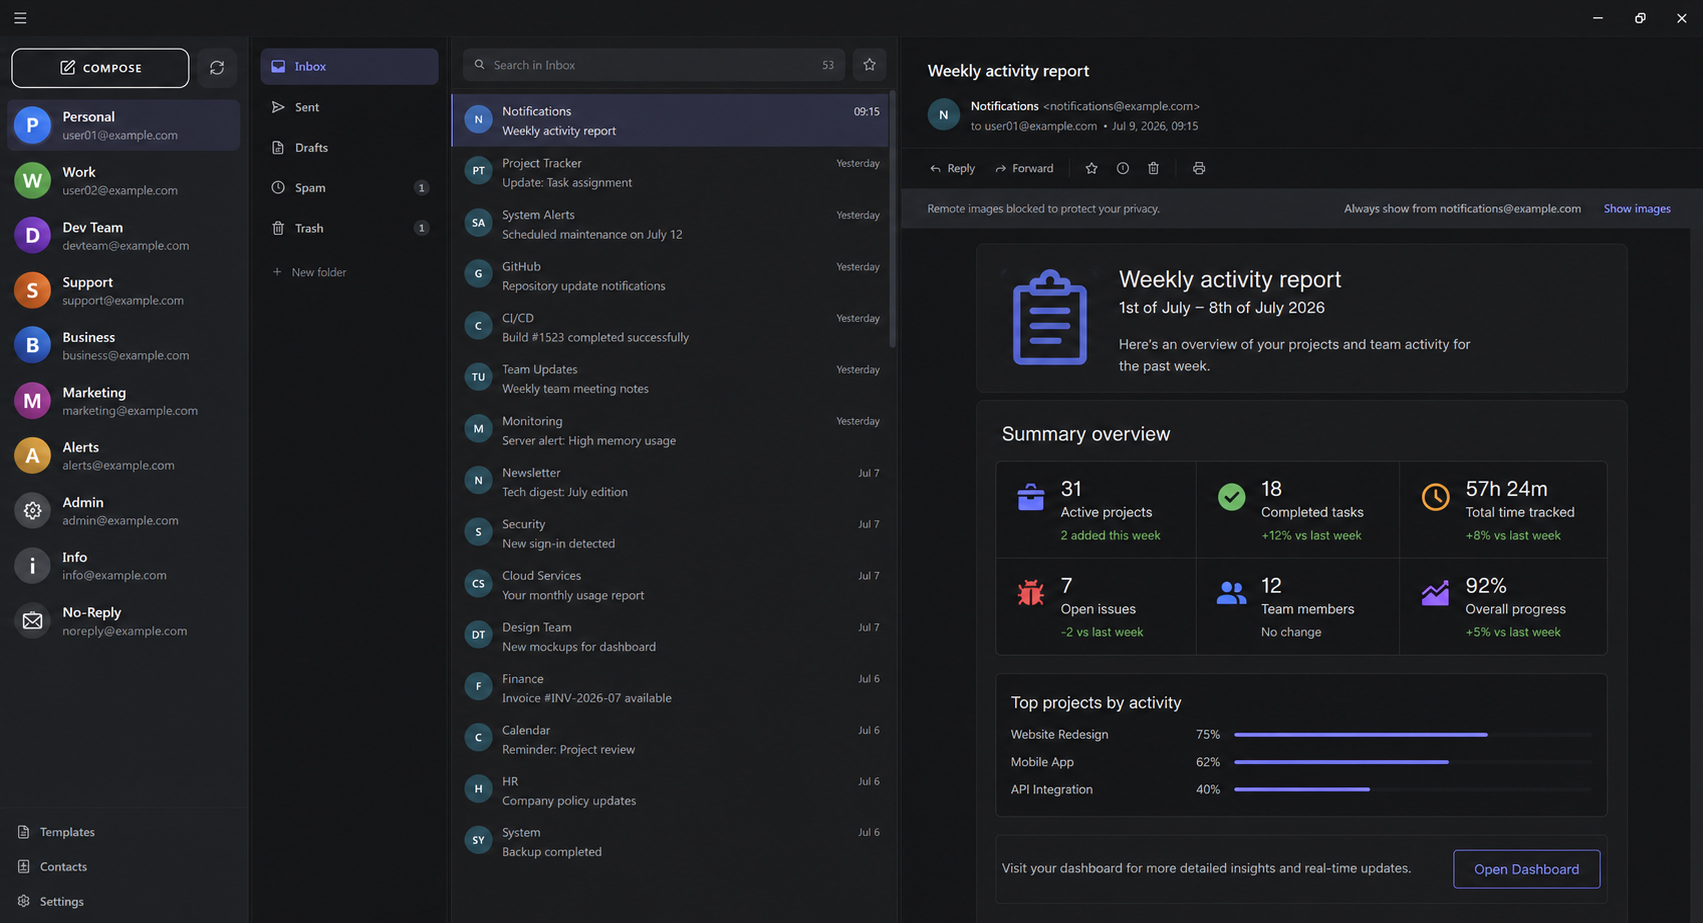Click the refresh sync icon
The image size is (1703, 923).
click(217, 68)
